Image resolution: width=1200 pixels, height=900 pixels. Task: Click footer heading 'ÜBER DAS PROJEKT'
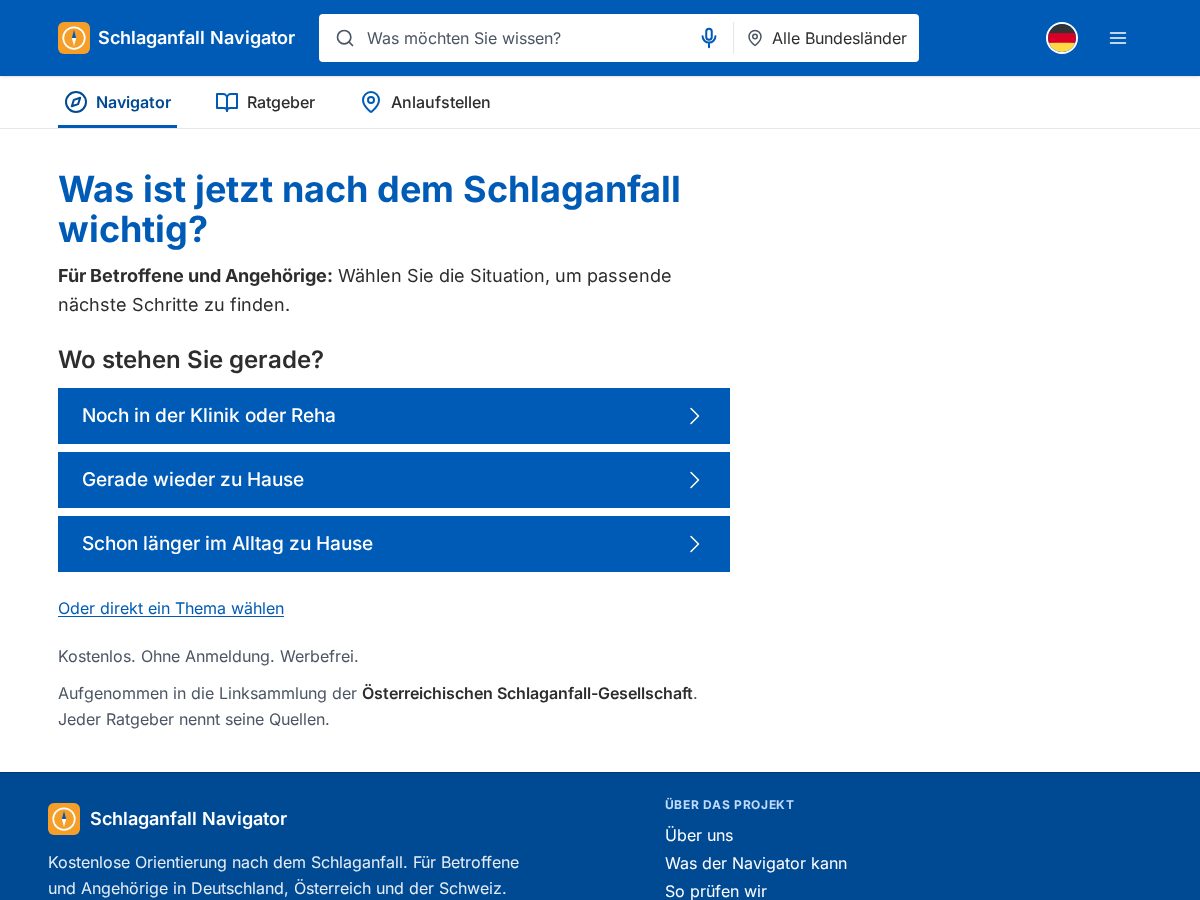(x=729, y=805)
